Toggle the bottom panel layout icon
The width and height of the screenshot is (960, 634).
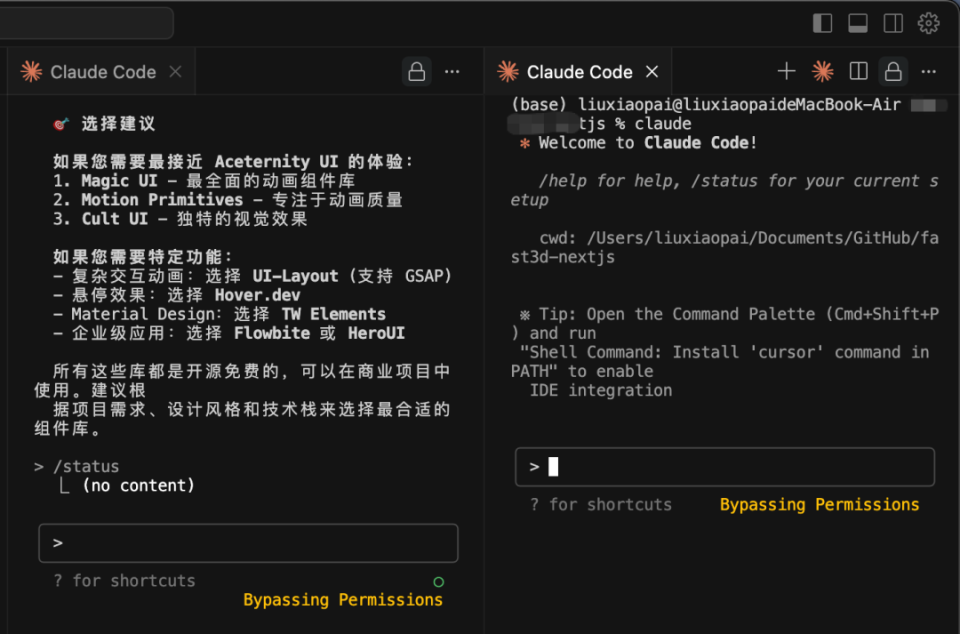pos(858,23)
